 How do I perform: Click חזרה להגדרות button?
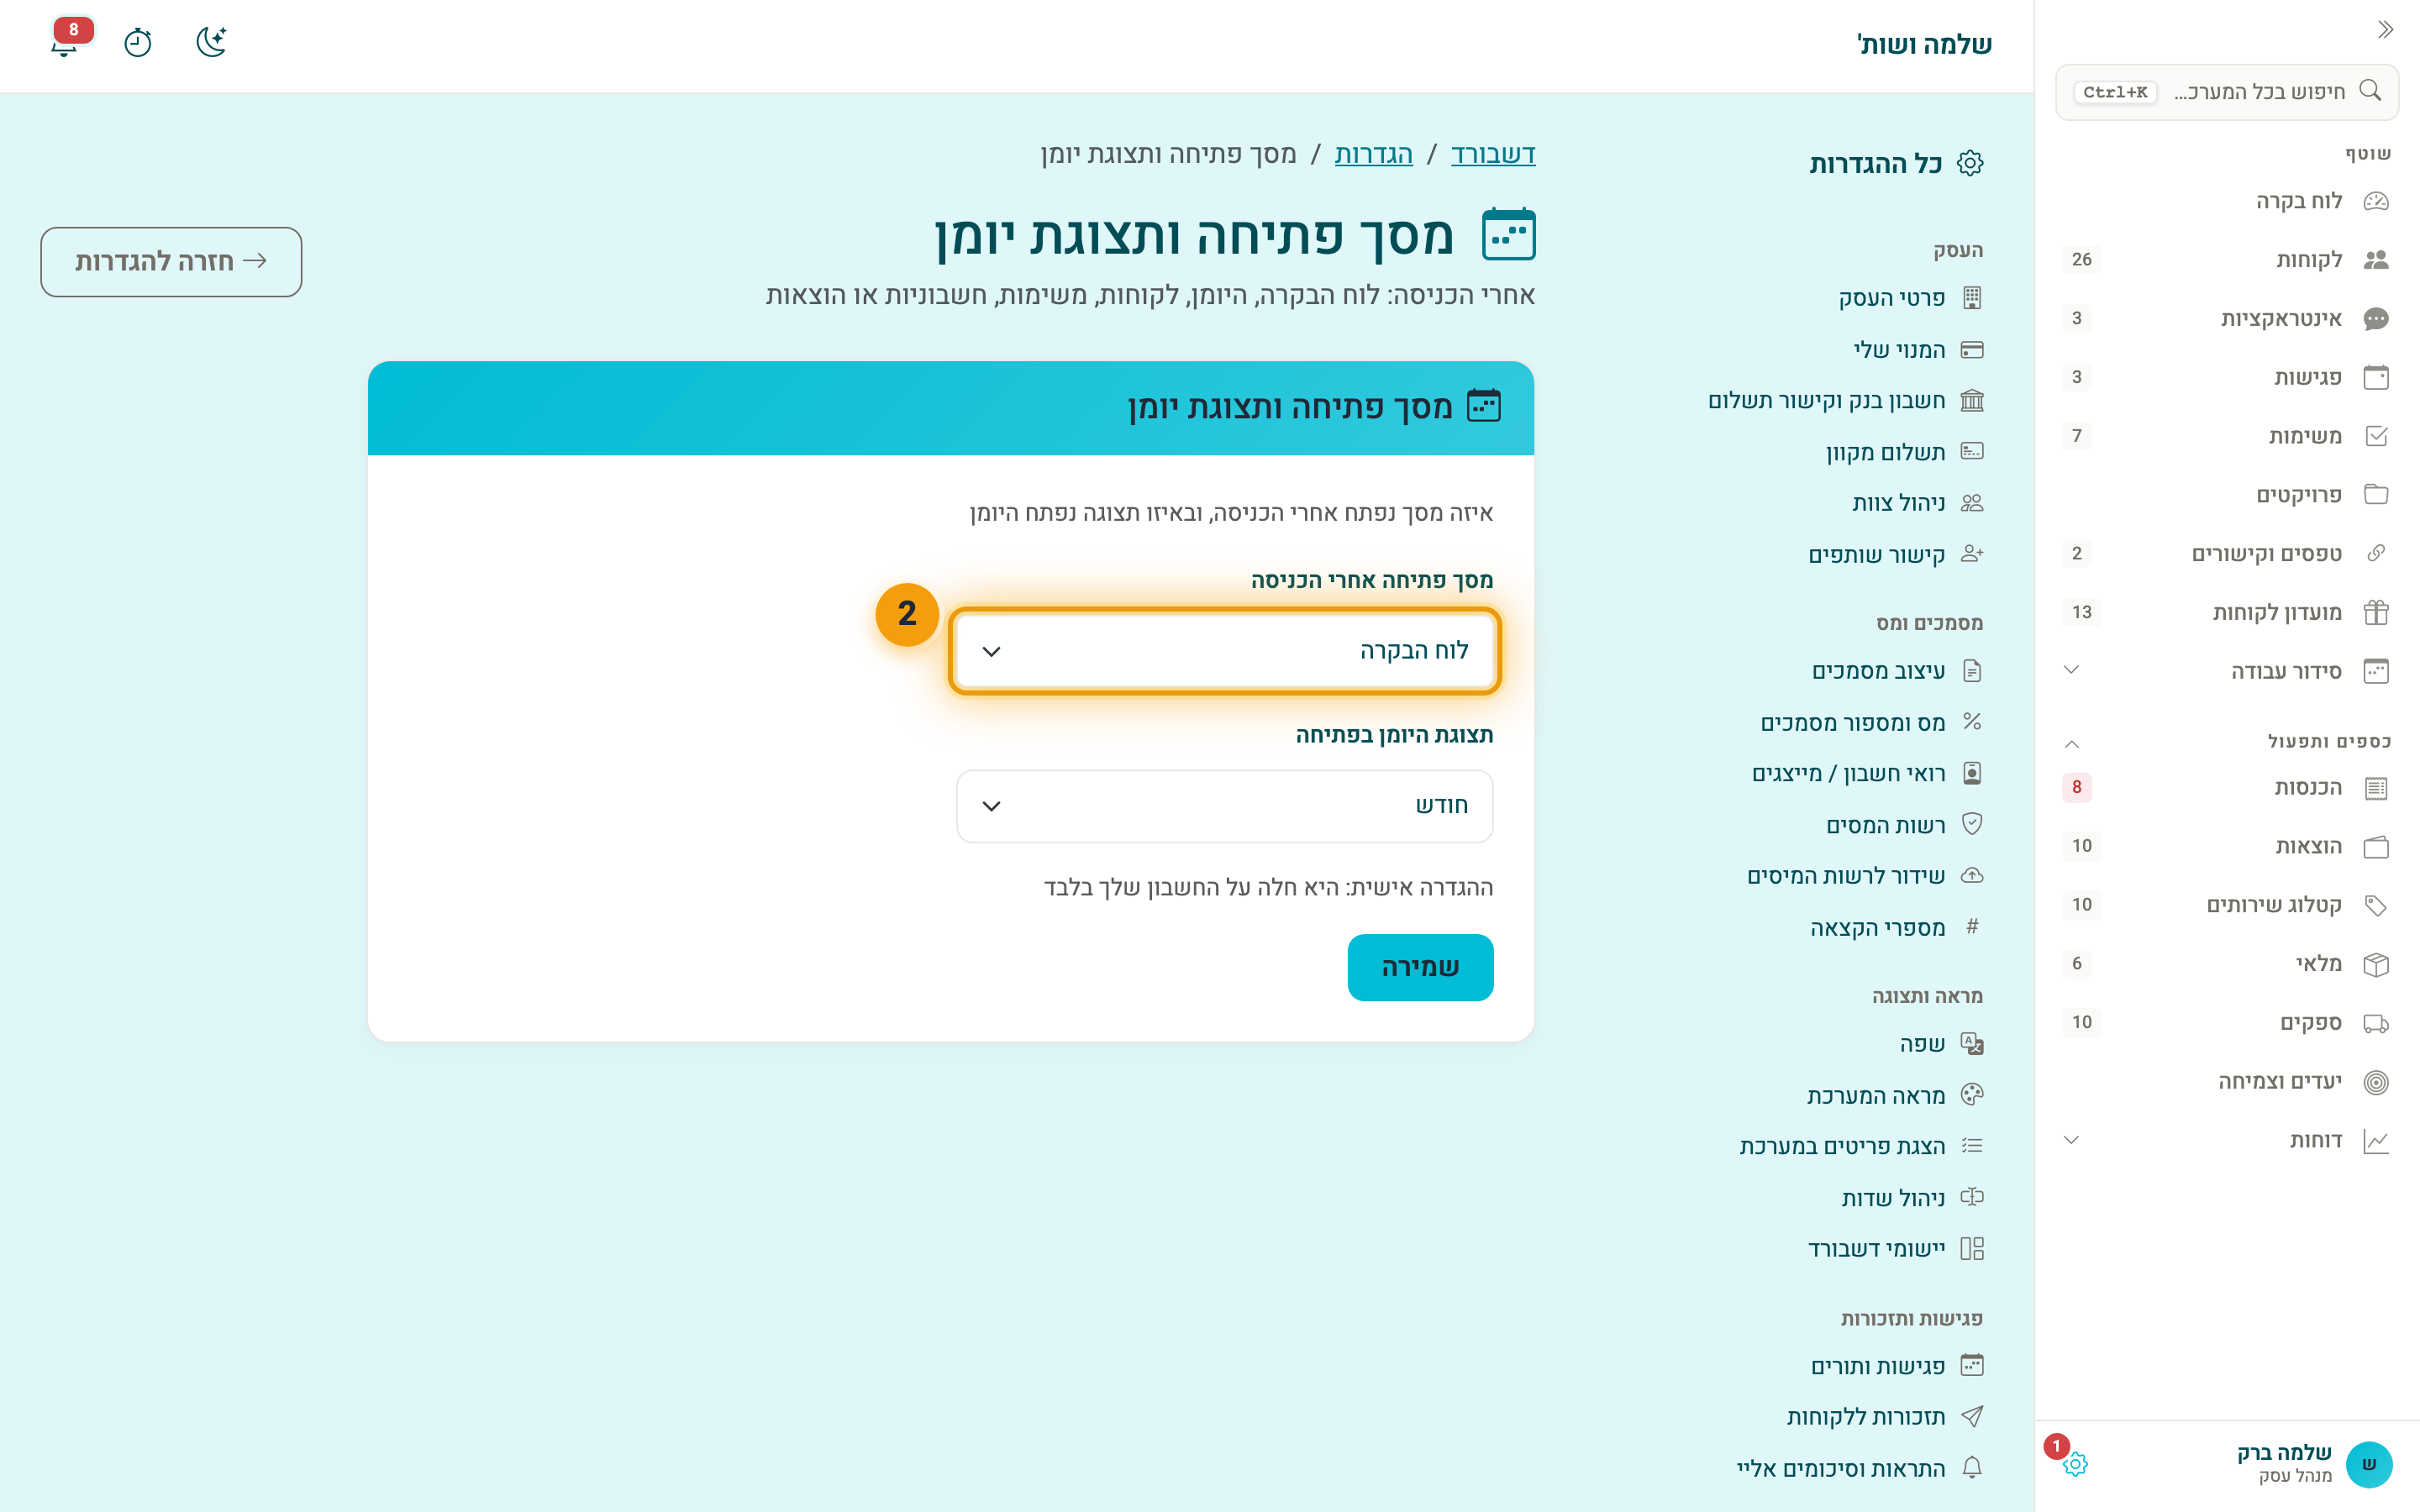point(171,262)
